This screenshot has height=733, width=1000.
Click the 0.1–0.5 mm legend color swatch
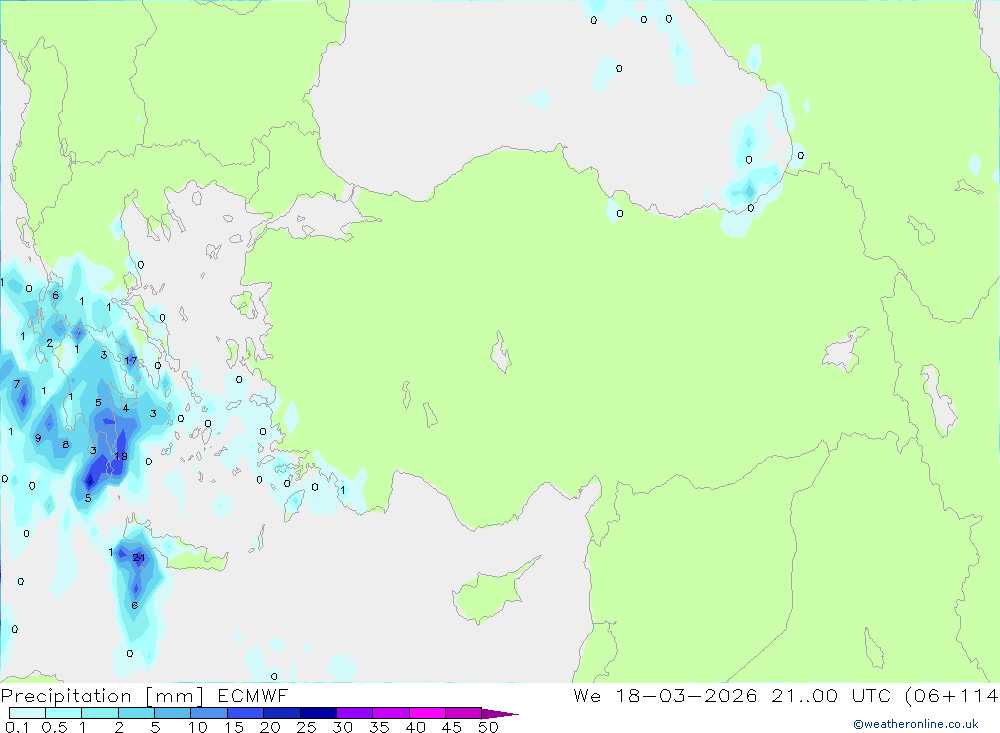27,713
